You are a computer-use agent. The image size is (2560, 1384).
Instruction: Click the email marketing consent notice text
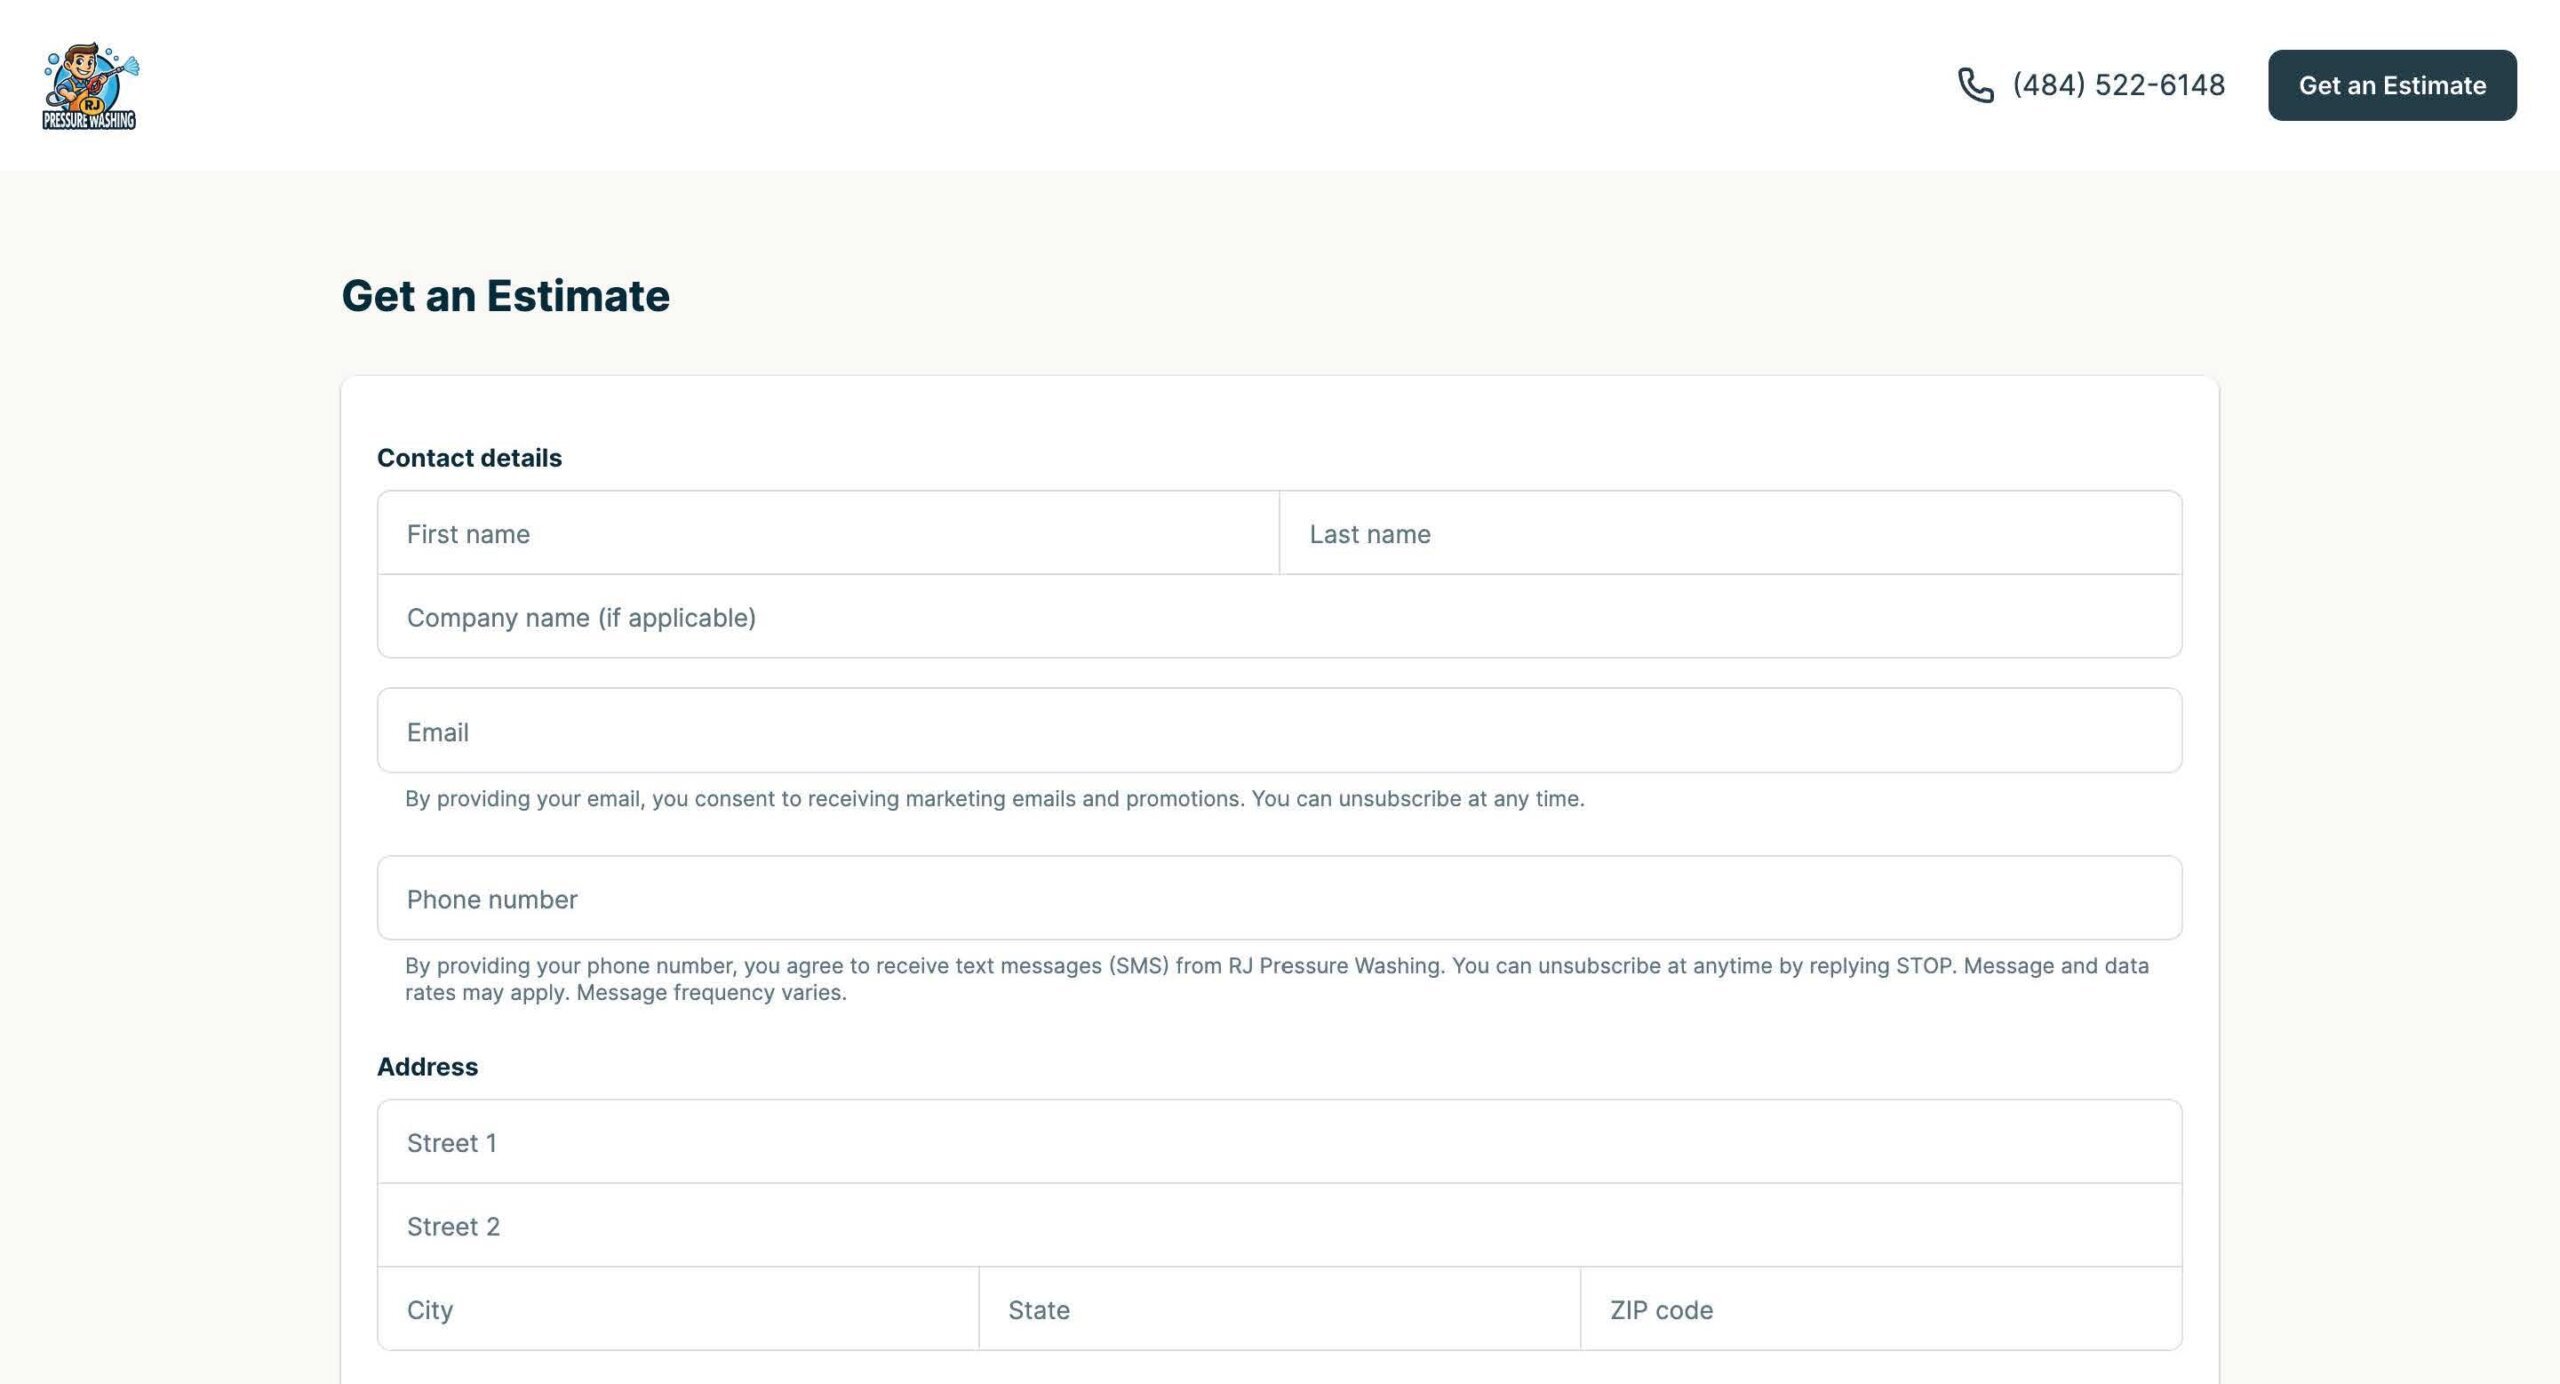click(x=994, y=799)
